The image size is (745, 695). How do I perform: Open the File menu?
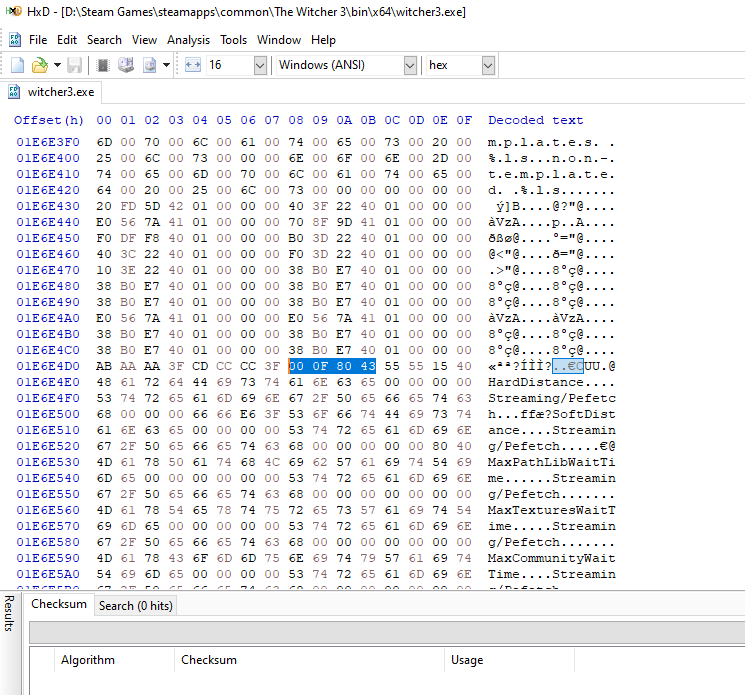click(x=38, y=40)
